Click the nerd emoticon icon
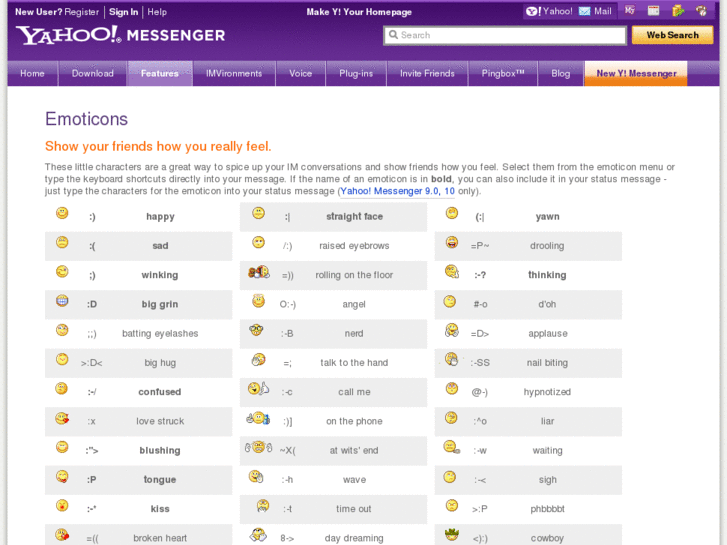Viewport: 727px width, 545px height. click(256, 330)
